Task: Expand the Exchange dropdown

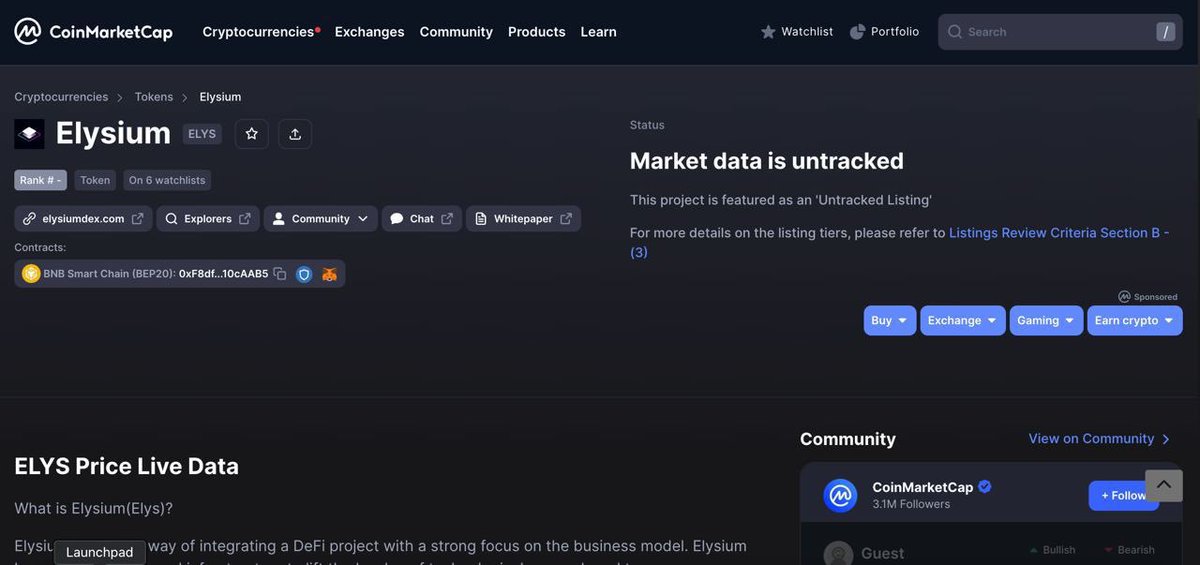Action: pos(963,320)
